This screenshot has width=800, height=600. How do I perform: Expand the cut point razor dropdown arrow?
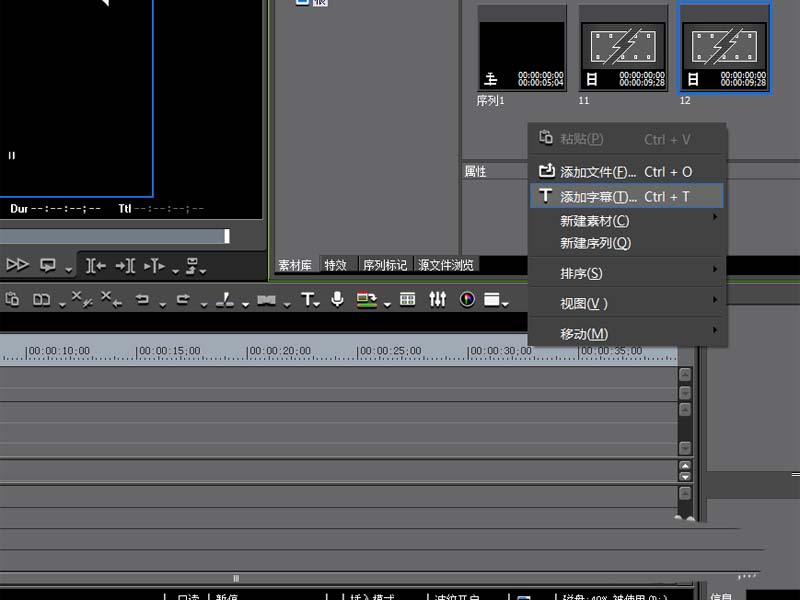[245, 305]
